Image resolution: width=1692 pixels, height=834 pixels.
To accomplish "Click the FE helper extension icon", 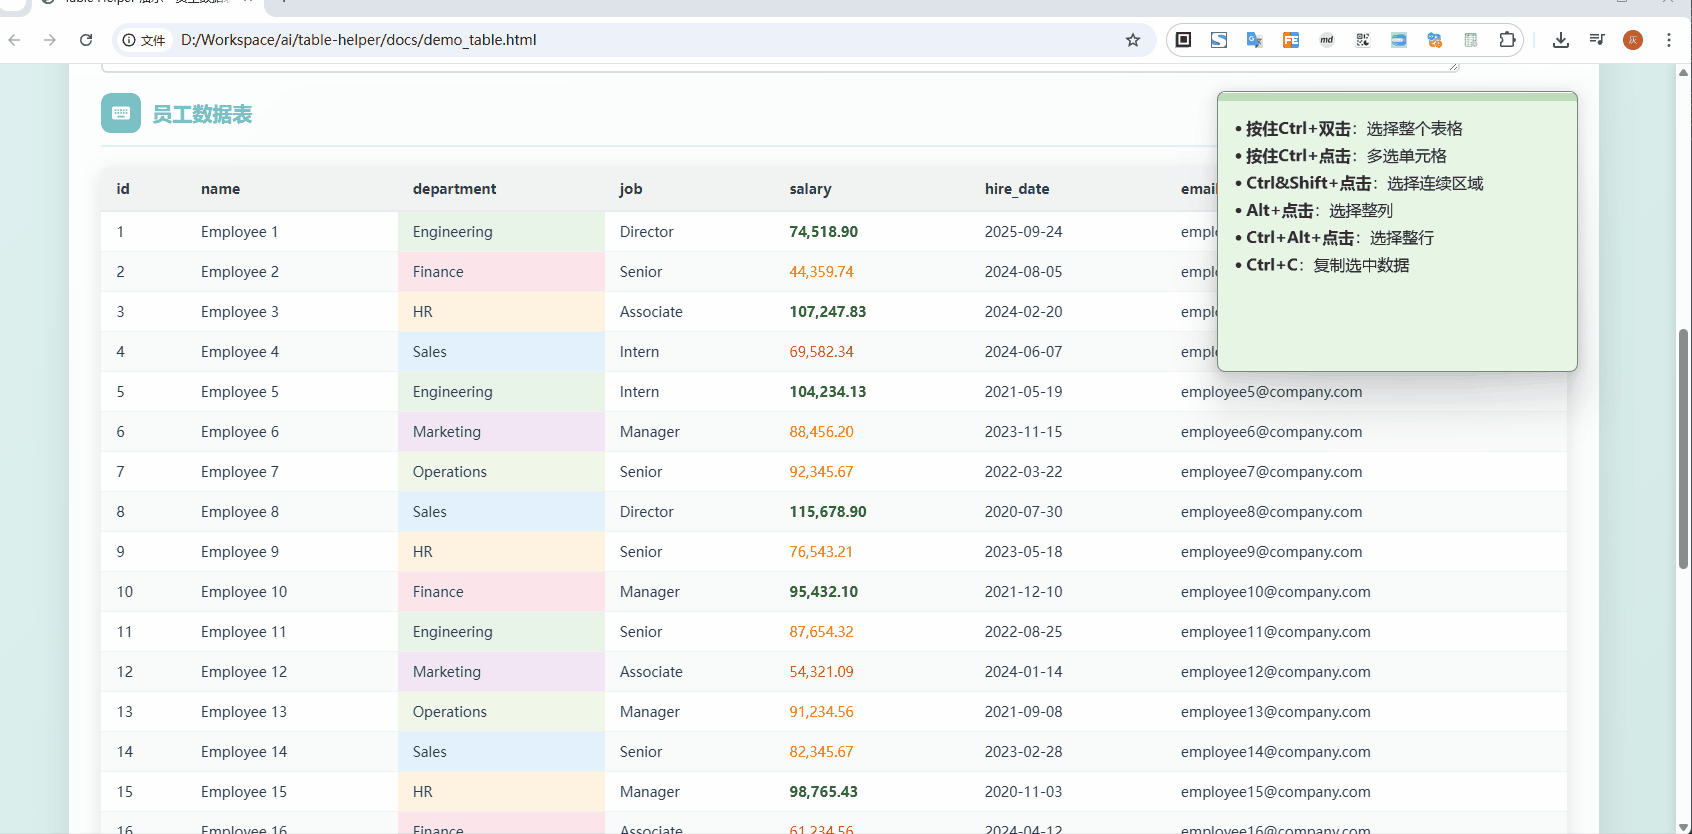I will click(x=1291, y=40).
